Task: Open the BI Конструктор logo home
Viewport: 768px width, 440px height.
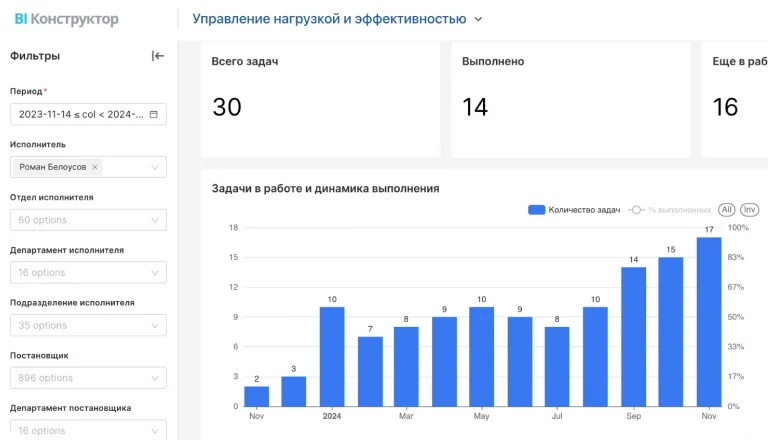Action: click(64, 19)
